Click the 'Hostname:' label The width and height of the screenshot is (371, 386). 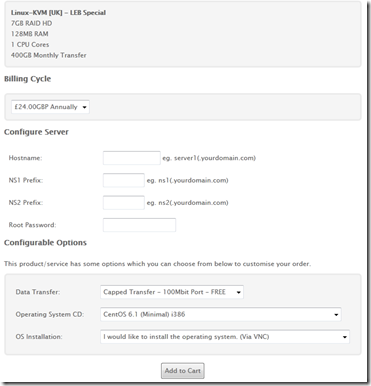(25, 158)
